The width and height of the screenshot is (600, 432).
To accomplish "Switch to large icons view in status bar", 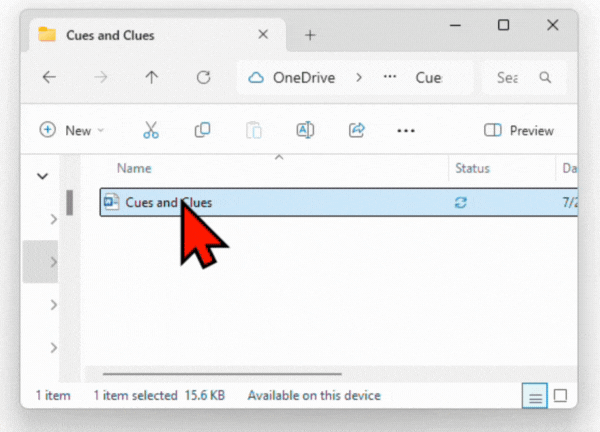I will point(560,396).
